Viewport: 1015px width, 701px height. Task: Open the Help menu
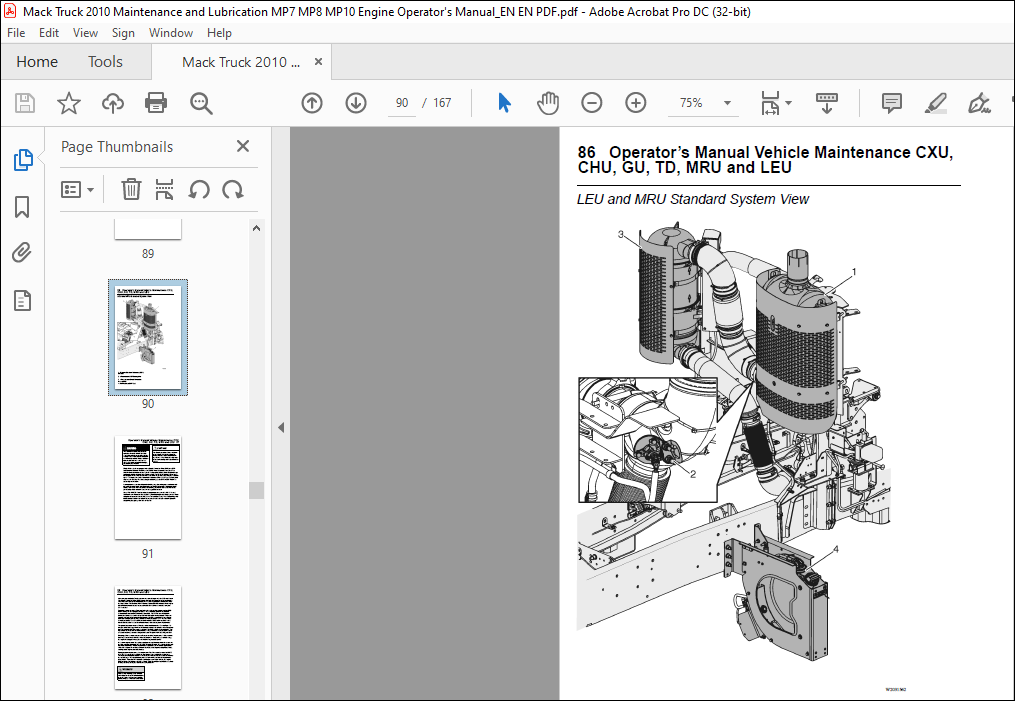point(219,33)
